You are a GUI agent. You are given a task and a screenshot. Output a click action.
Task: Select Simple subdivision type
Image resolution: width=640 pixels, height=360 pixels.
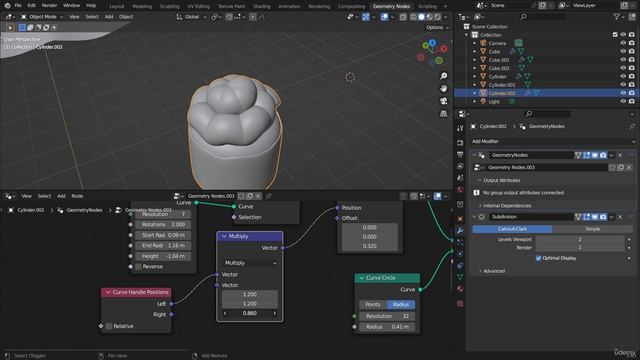tap(592, 229)
